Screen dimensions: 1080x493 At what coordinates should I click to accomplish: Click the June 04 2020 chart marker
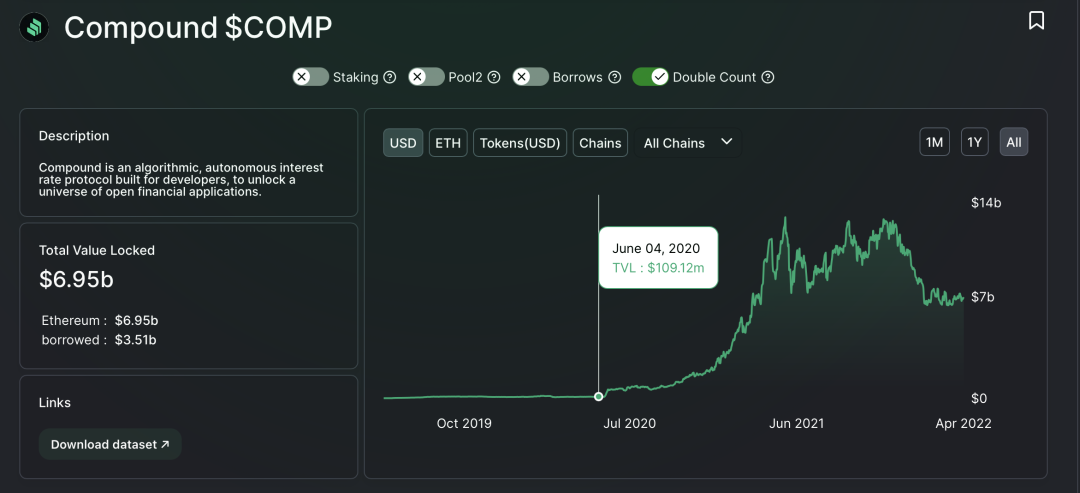pyautogui.click(x=599, y=396)
